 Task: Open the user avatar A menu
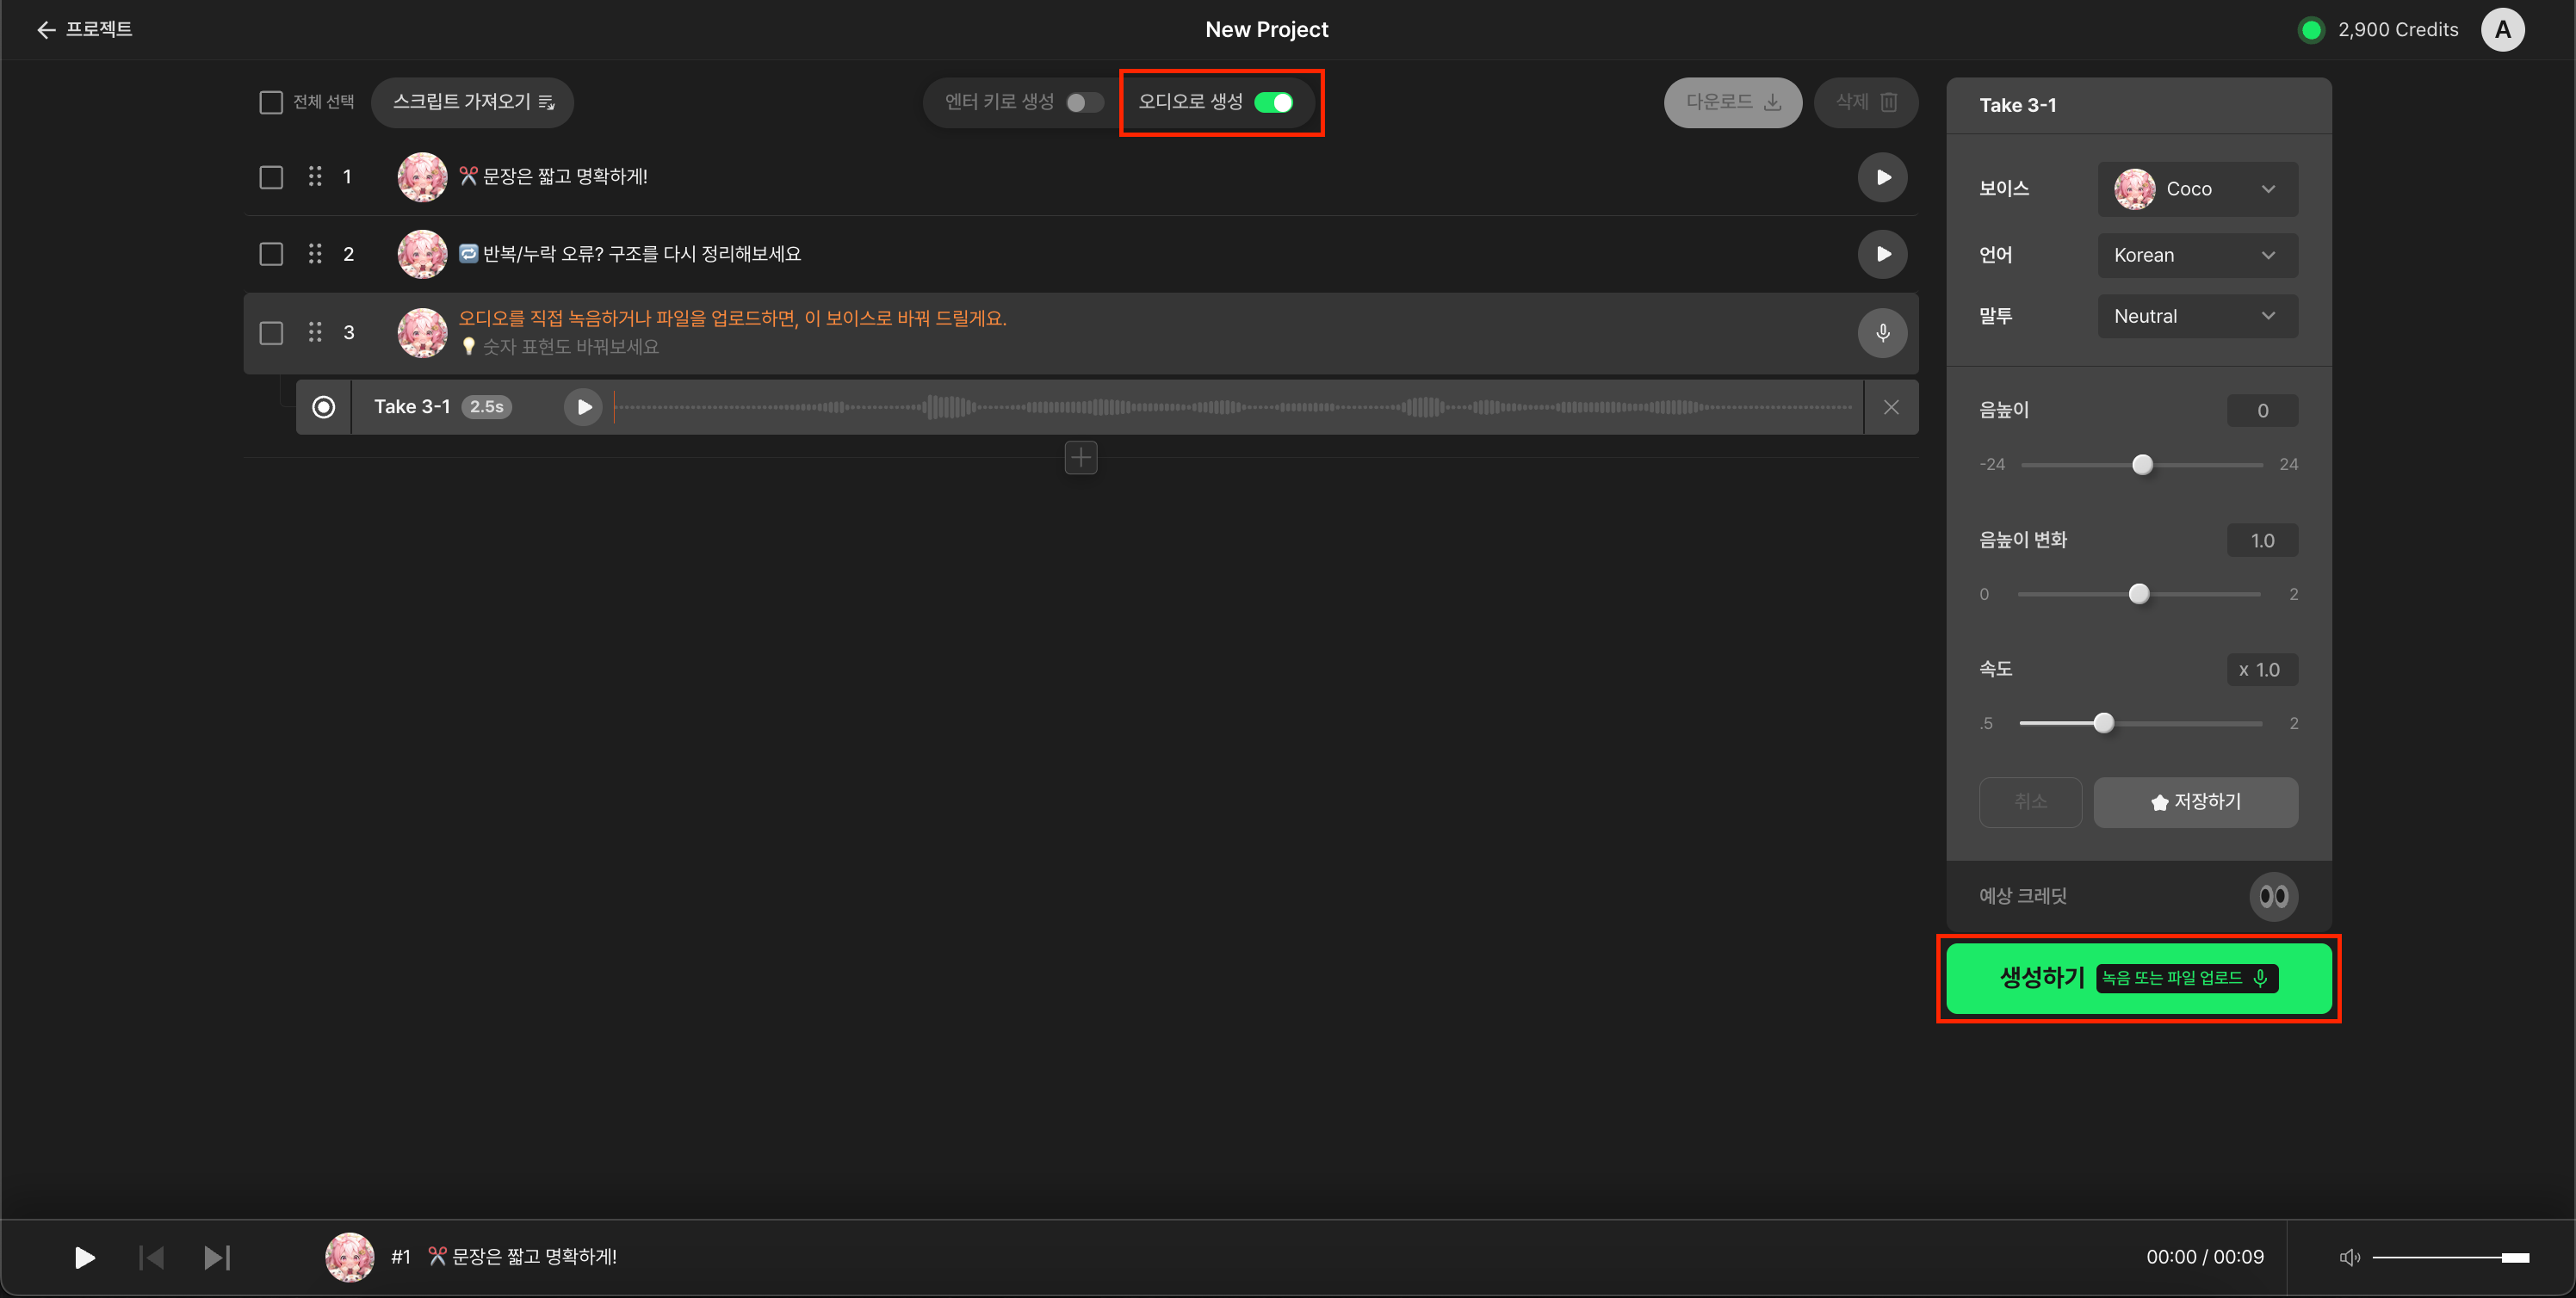(2502, 30)
